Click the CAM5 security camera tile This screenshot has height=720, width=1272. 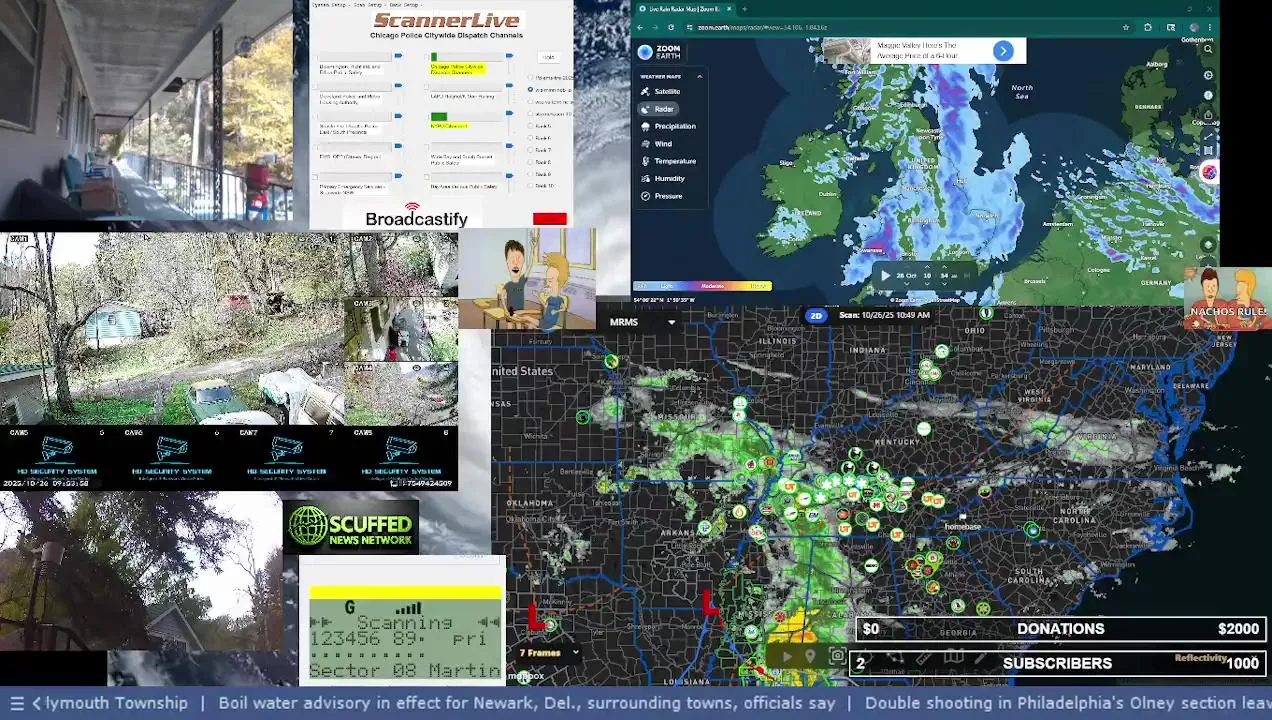(57, 457)
